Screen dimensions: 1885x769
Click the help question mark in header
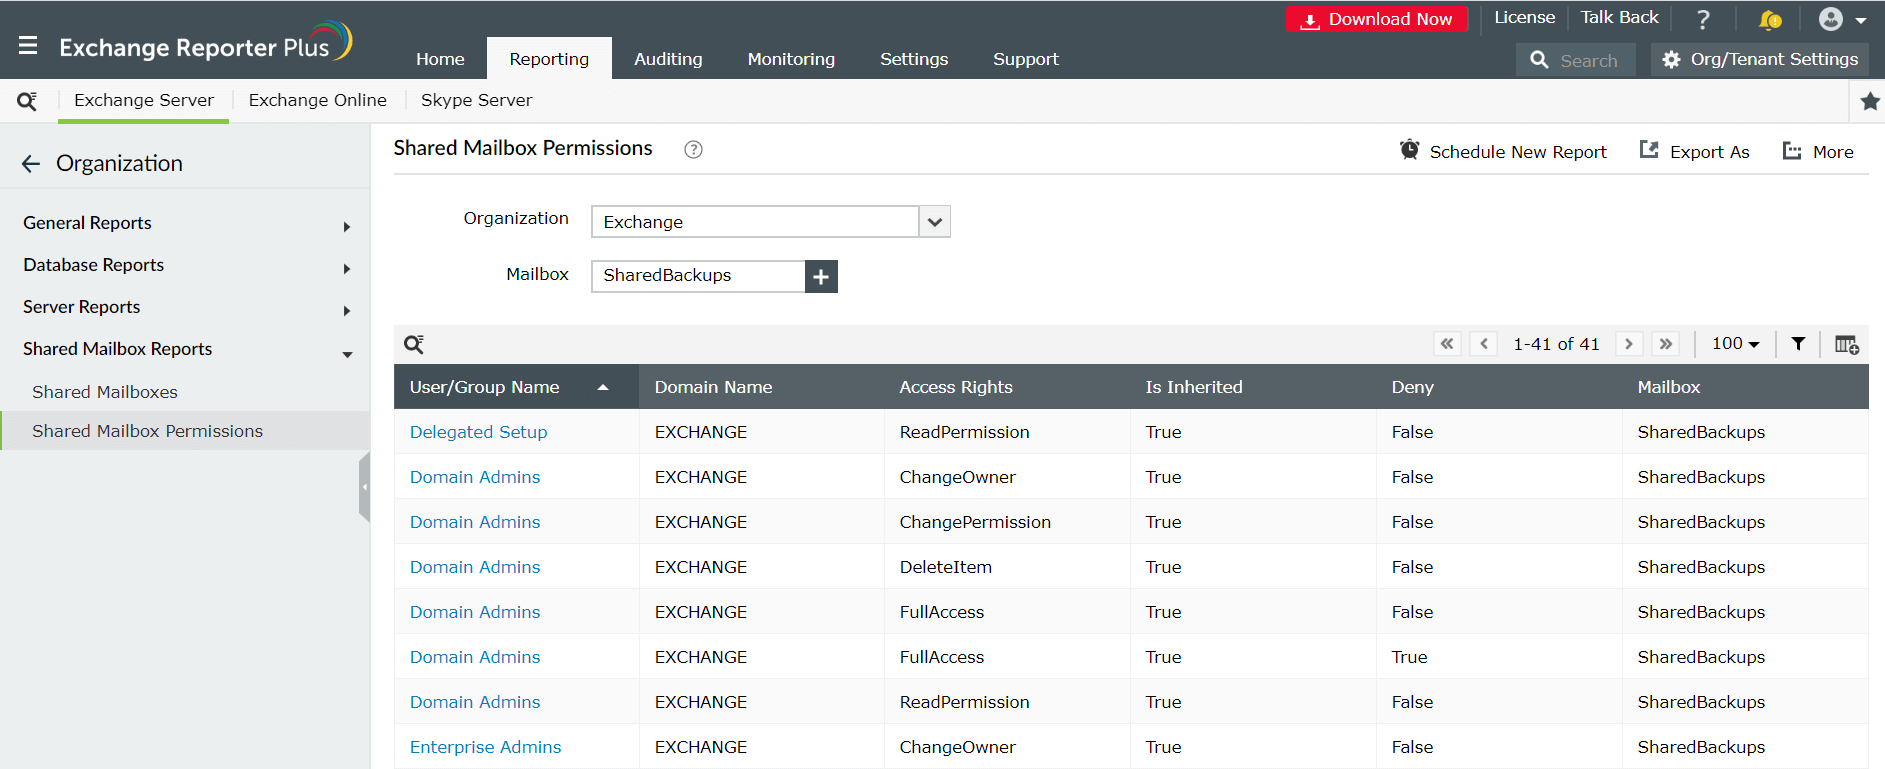pos(1703,20)
